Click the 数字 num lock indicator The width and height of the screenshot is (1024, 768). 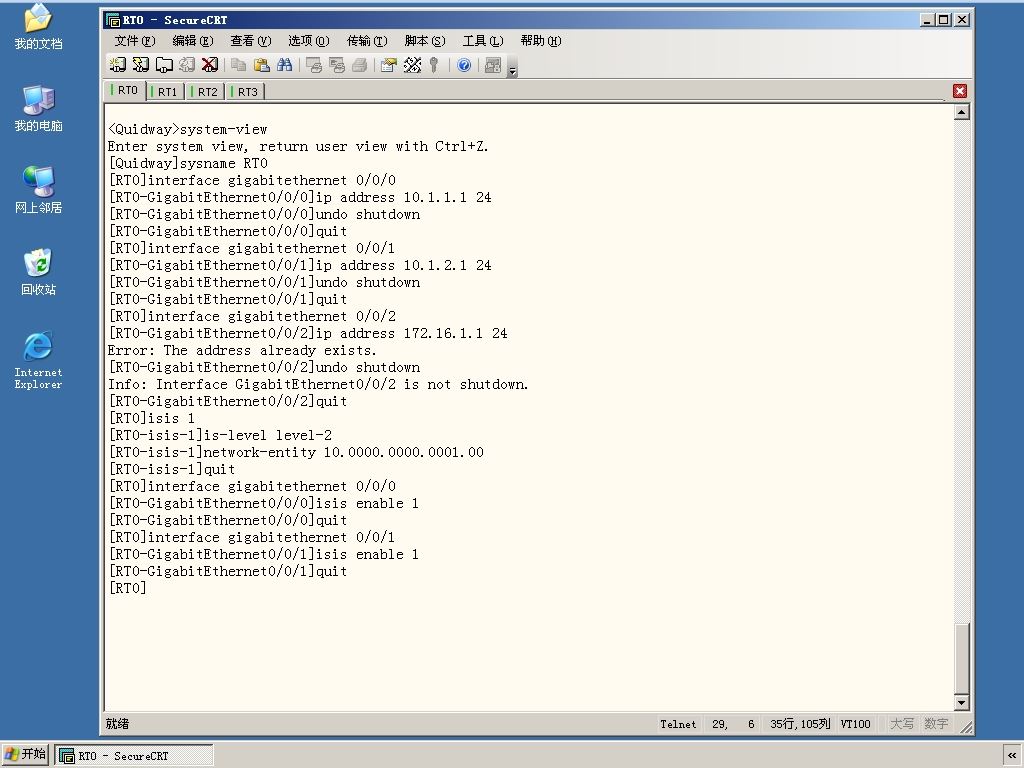[x=936, y=724]
